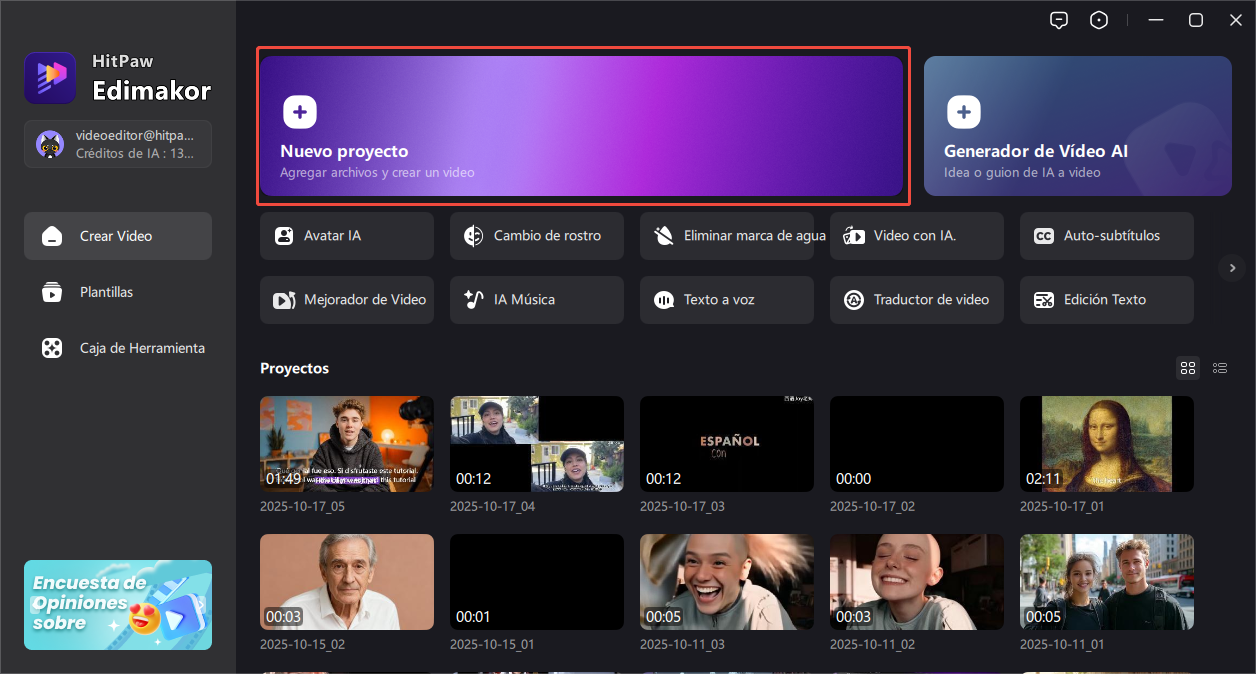1256x674 pixels.
Task: Click the Encuesta de Opiniones banner
Action: (x=117, y=605)
